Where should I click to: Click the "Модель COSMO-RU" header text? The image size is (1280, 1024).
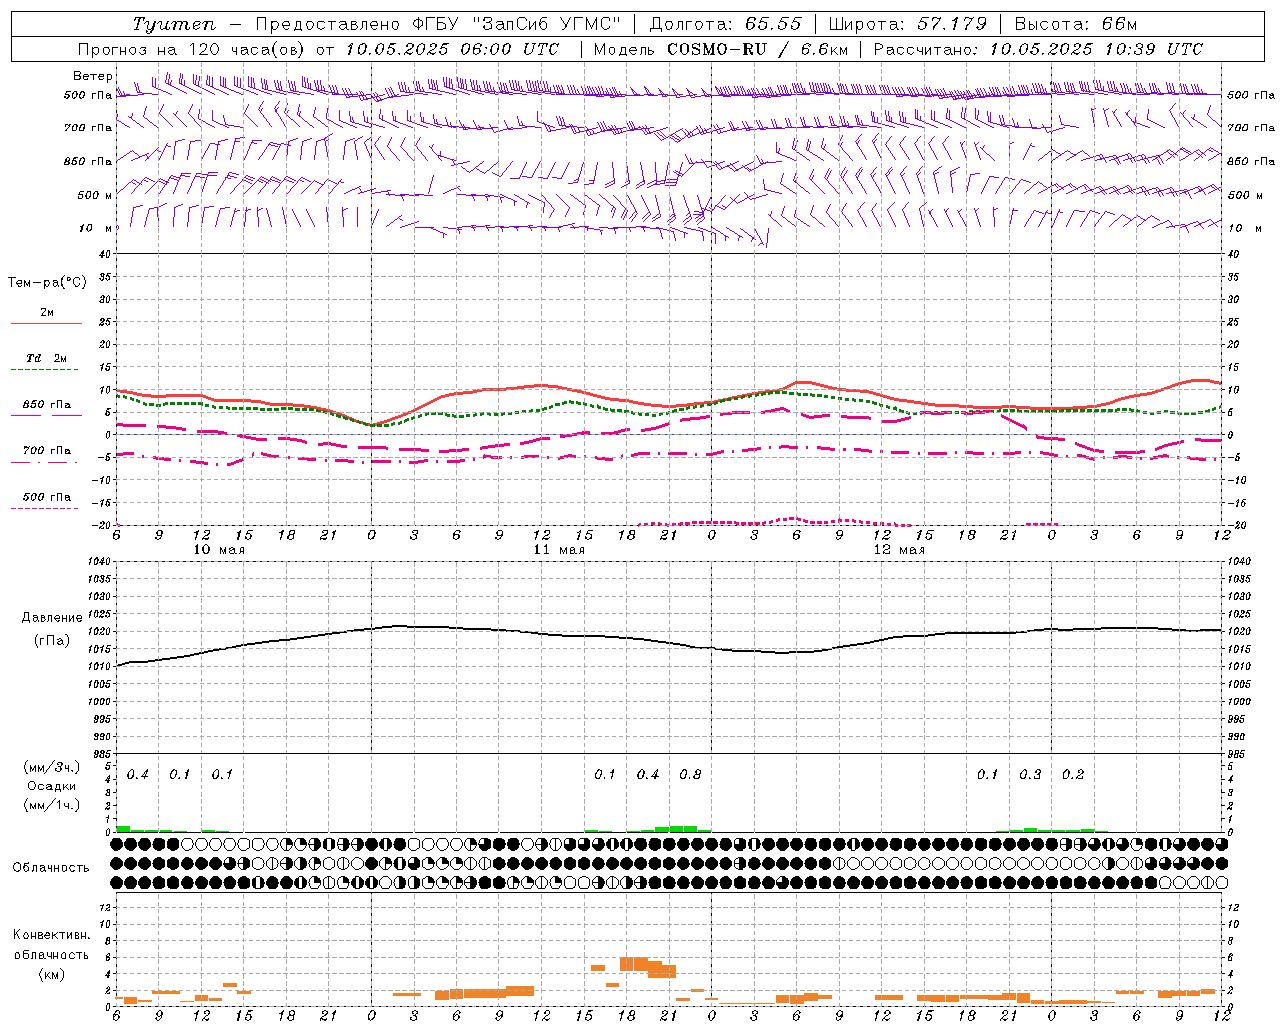tap(680, 49)
